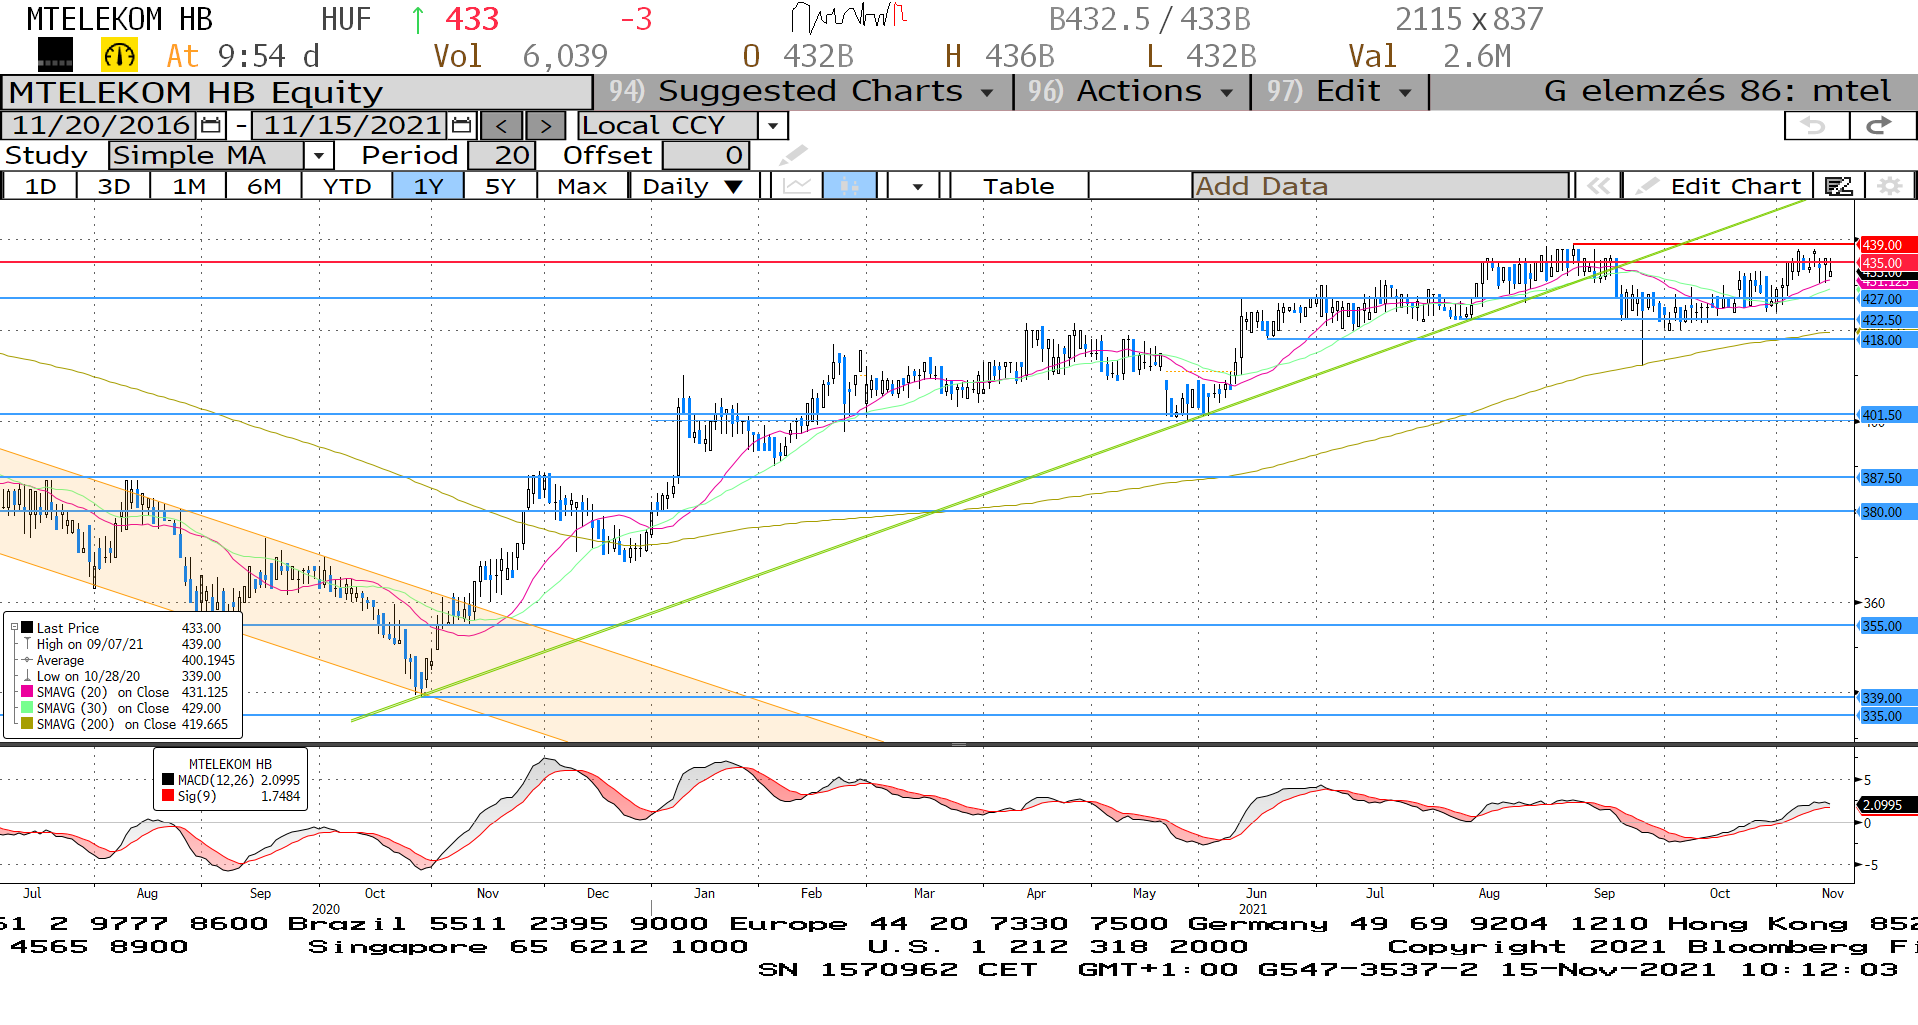Select the 1M time range
Viewport: 1918px width, 1025px height.
coord(189,186)
